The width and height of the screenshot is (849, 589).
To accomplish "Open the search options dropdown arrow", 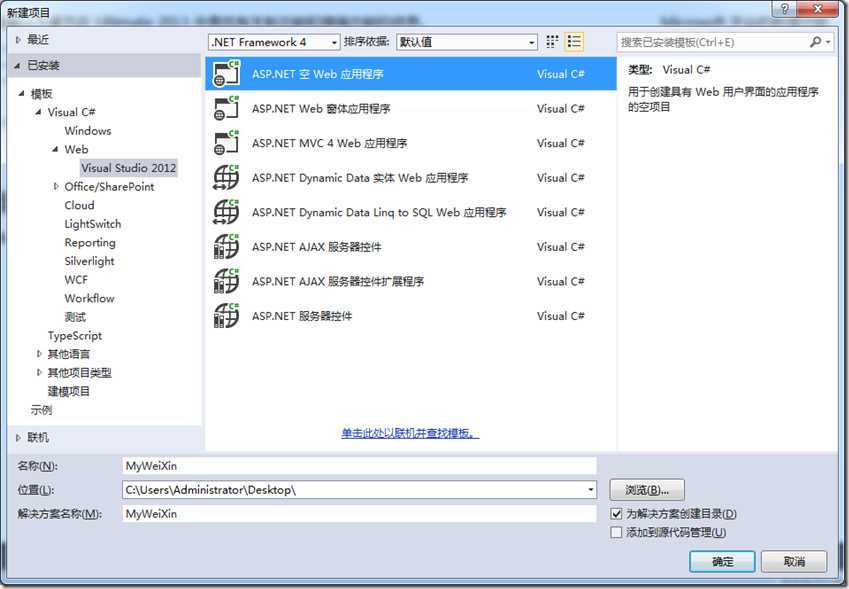I will pos(828,42).
